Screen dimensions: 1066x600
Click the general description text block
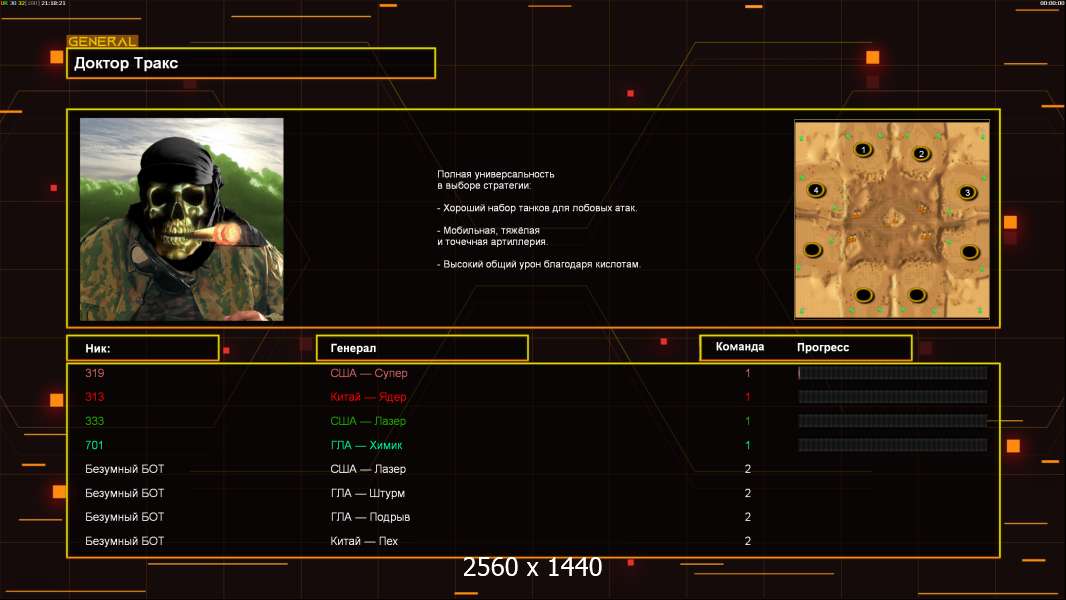pos(538,219)
